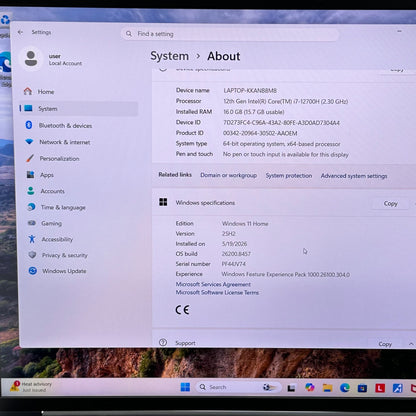Launch Microsoft Edge from the taskbar
This screenshot has width=416, height=416.
(x=344, y=388)
